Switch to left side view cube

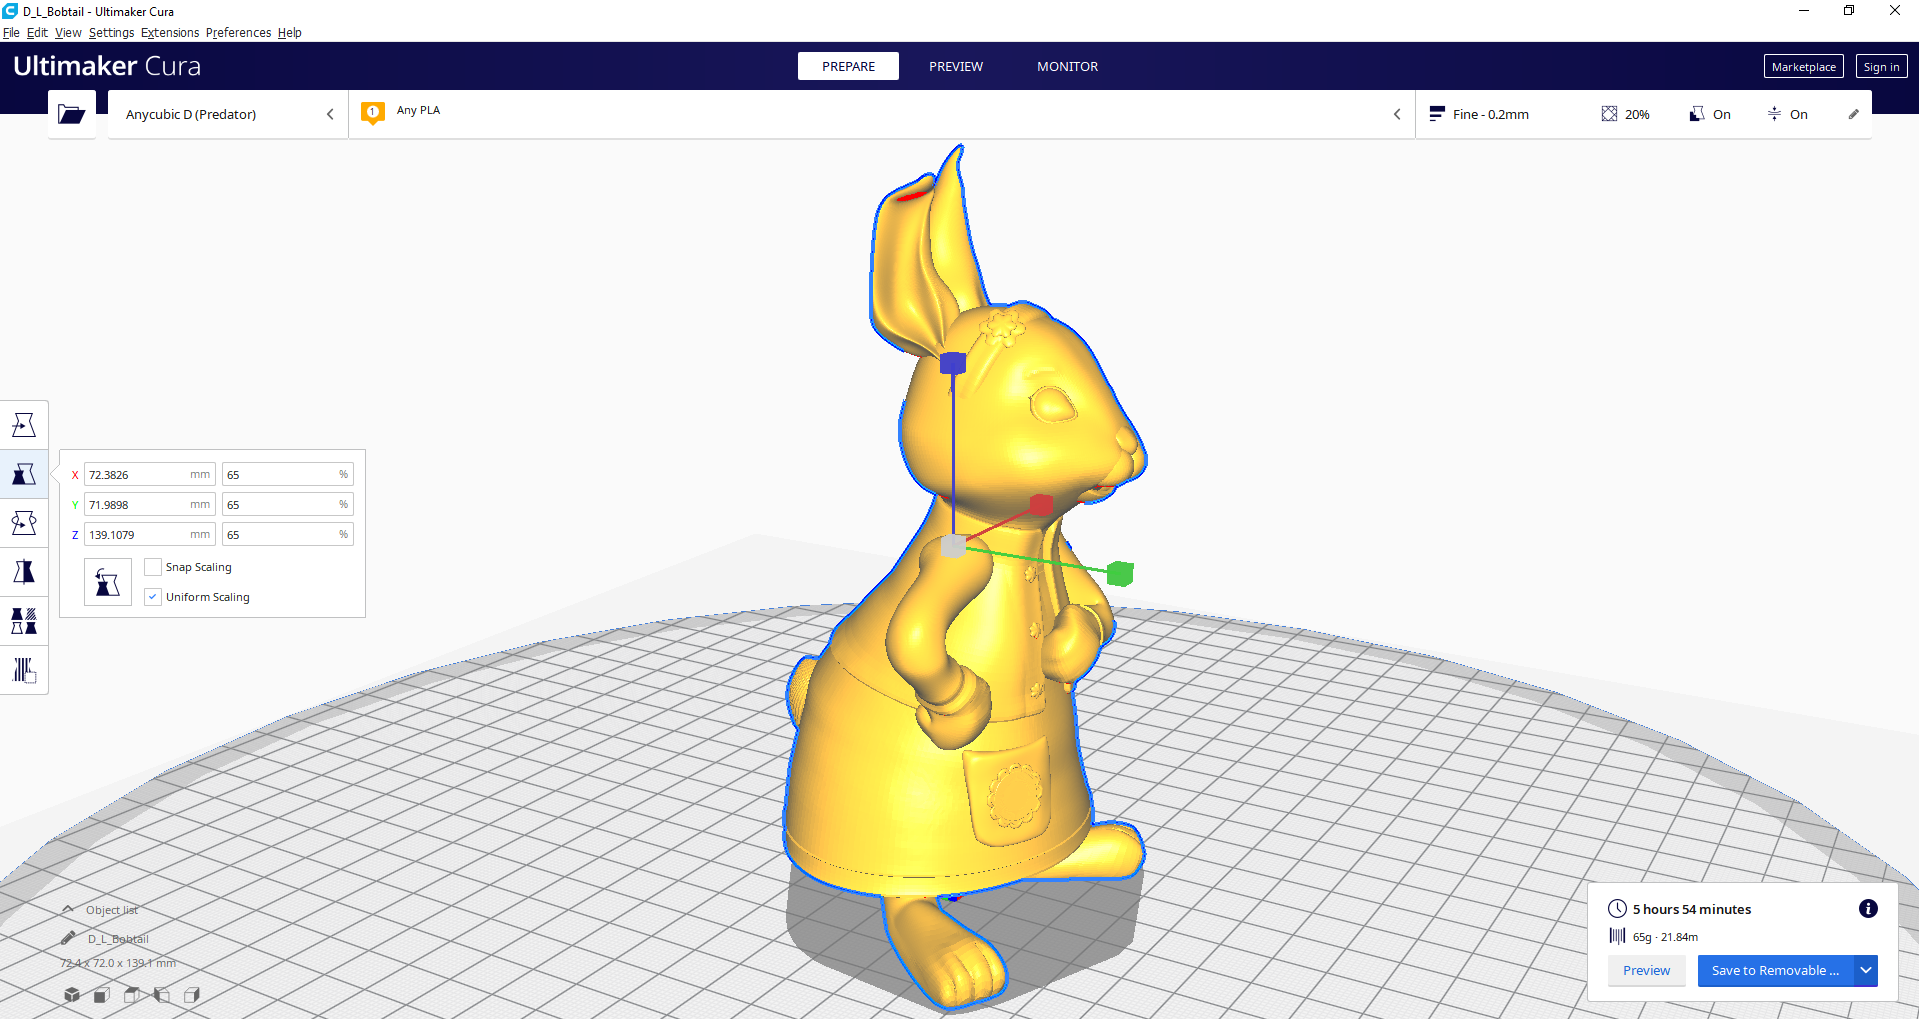pyautogui.click(x=162, y=994)
